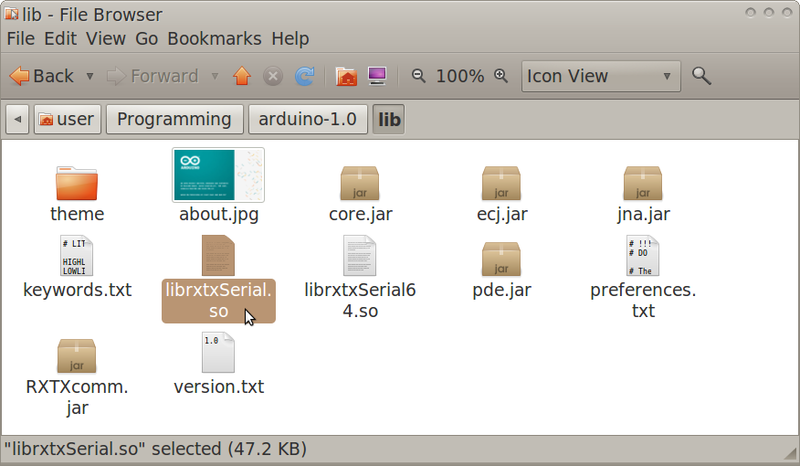
Task: Click the theme folder name label
Action: pyautogui.click(x=77, y=214)
